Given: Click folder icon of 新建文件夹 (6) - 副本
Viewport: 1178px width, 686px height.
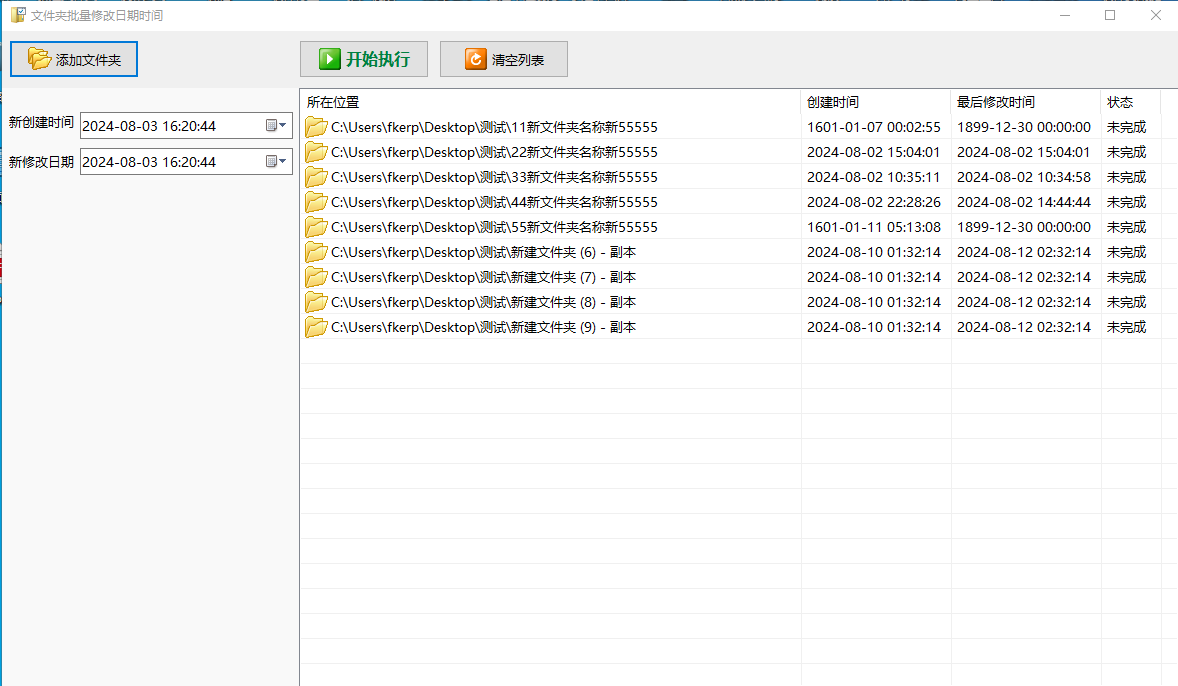Looking at the screenshot, I should coord(316,252).
